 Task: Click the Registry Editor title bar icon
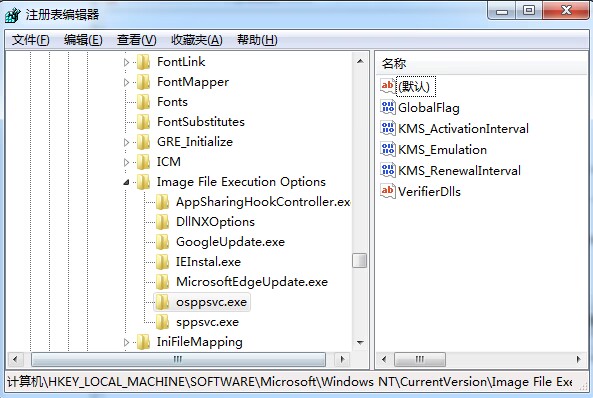click(12, 15)
